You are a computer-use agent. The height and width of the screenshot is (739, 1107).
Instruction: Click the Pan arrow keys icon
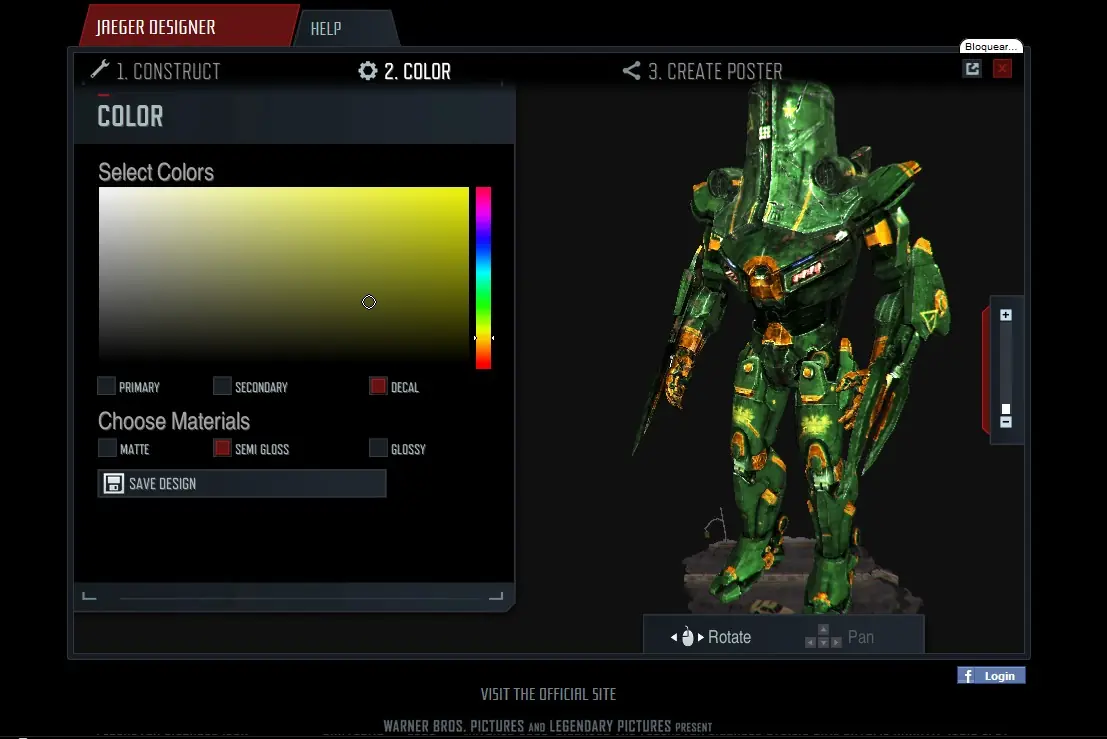823,636
